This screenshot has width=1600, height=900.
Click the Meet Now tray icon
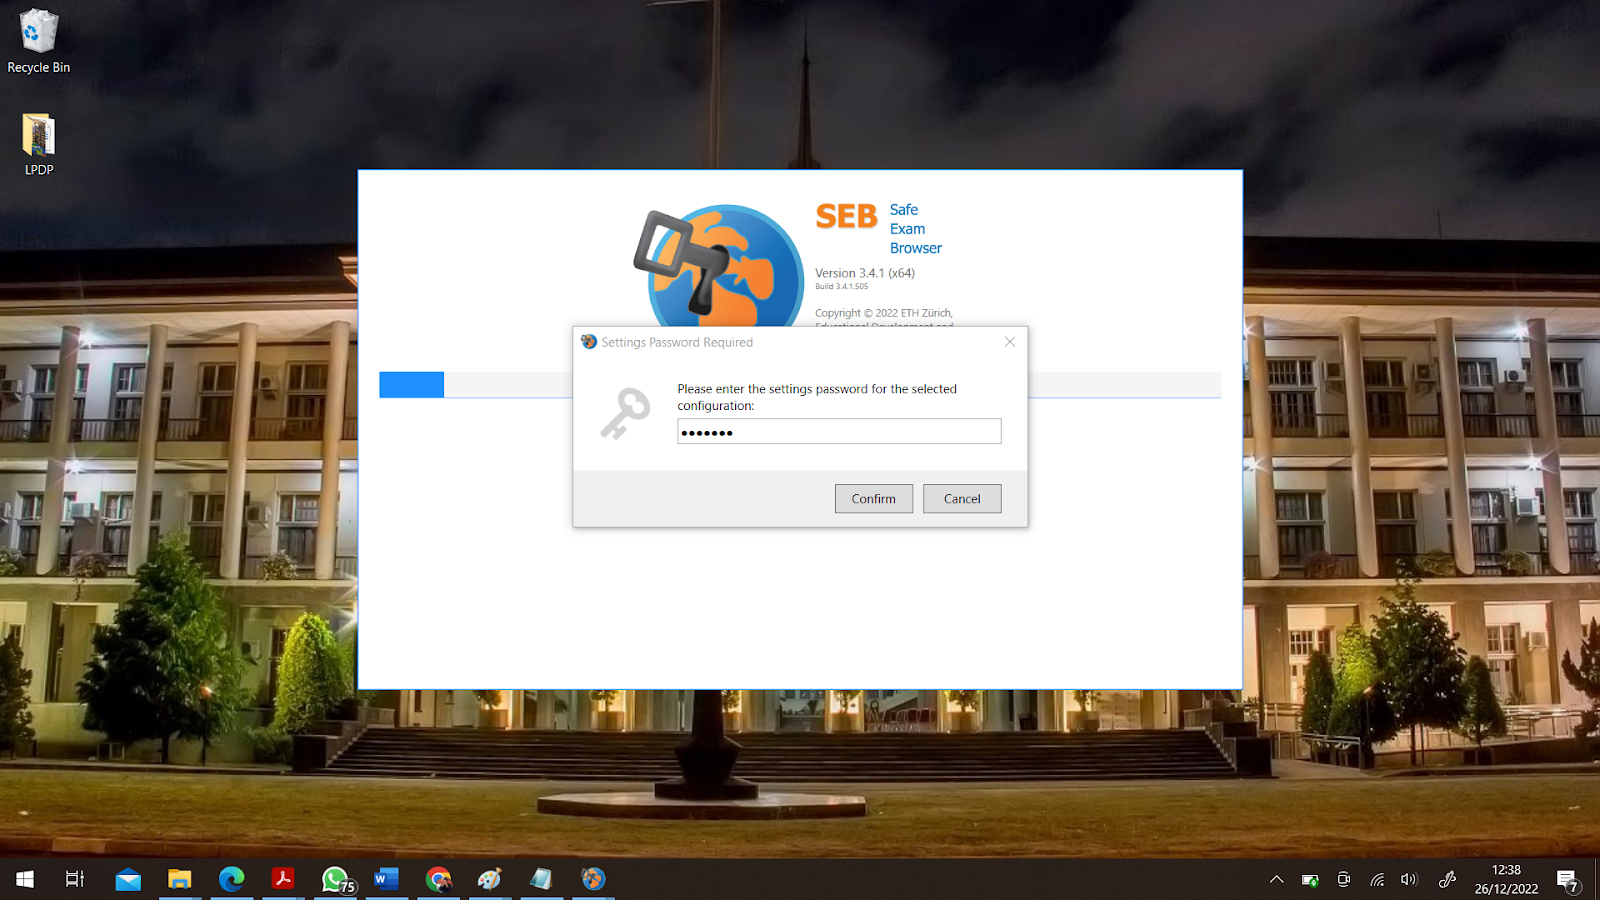point(1344,880)
